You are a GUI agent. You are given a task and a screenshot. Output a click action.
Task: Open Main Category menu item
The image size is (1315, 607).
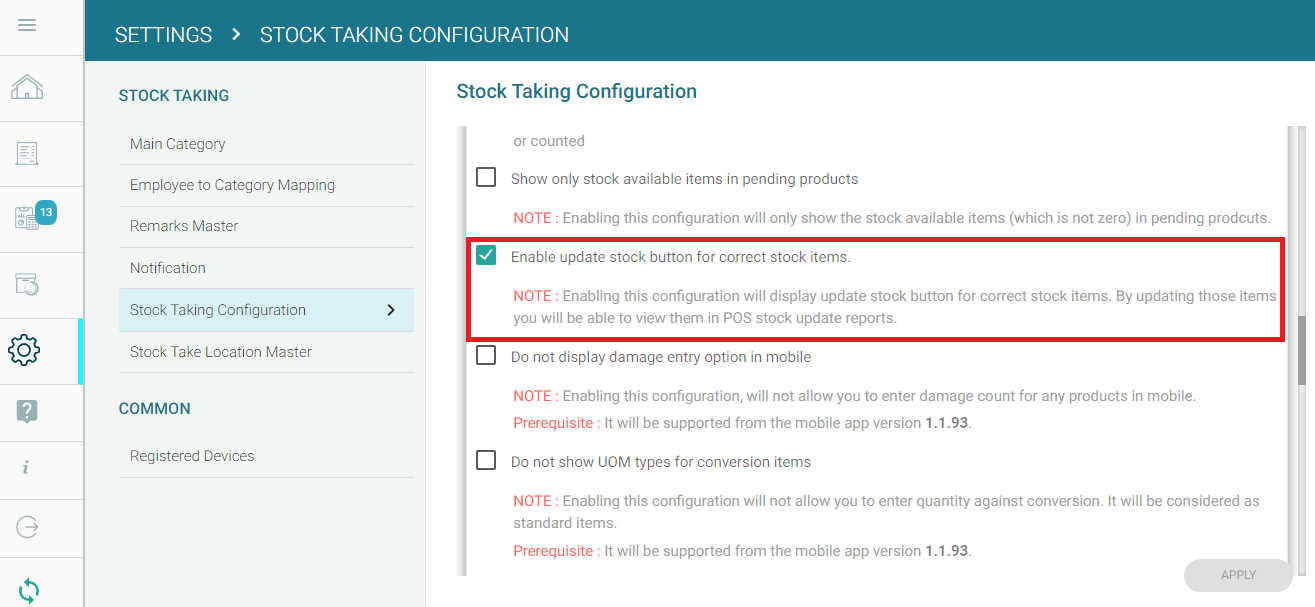coord(178,144)
